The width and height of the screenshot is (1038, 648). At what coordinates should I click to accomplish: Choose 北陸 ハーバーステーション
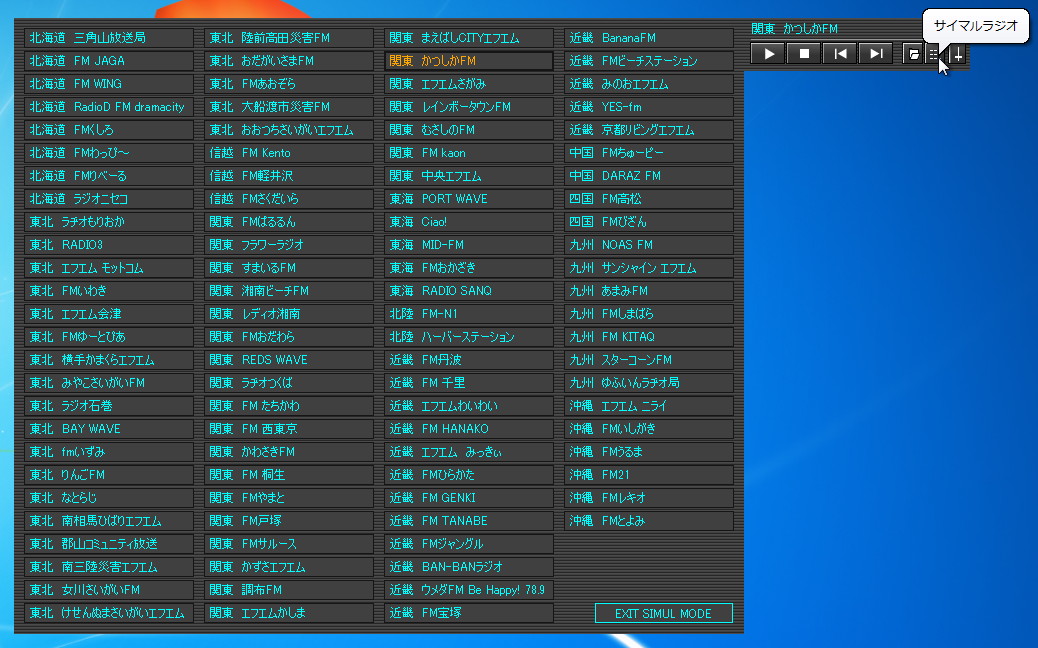click(469, 337)
